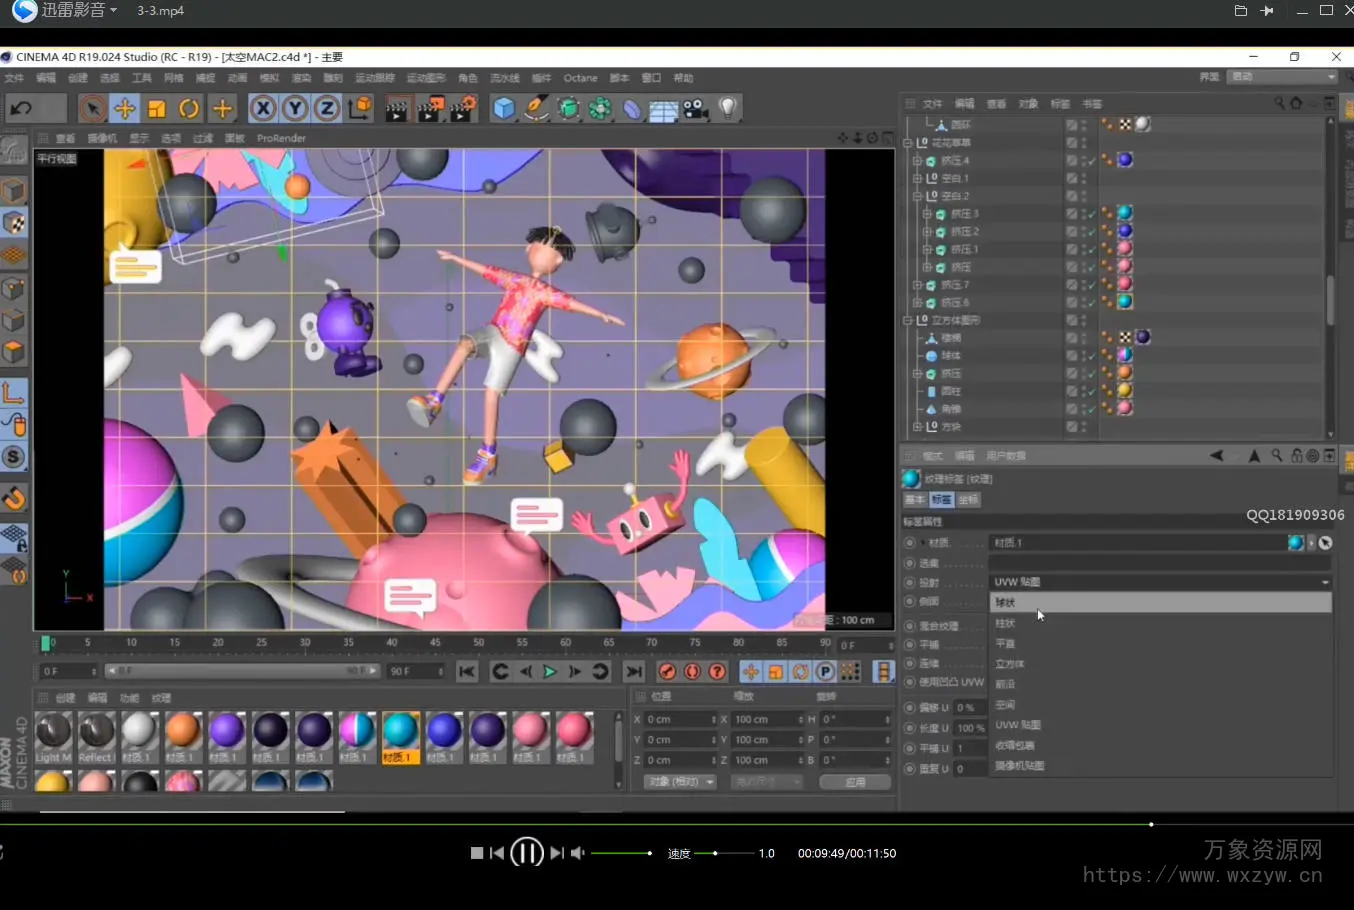The width and height of the screenshot is (1354, 910).
Task: Collapse the 立方体图形 group in object tree
Action: tap(908, 320)
